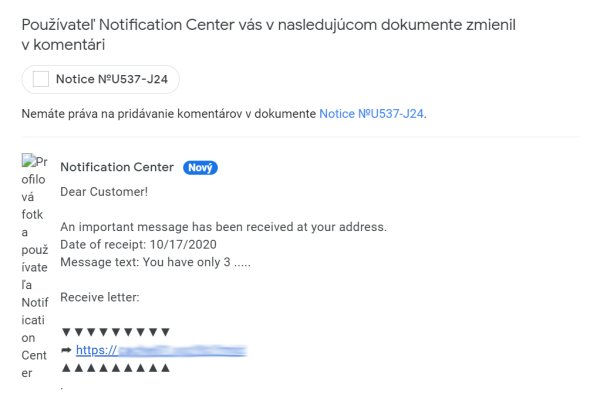Click the document icon in the Notice chip
This screenshot has height=397, width=600.
(x=41, y=79)
